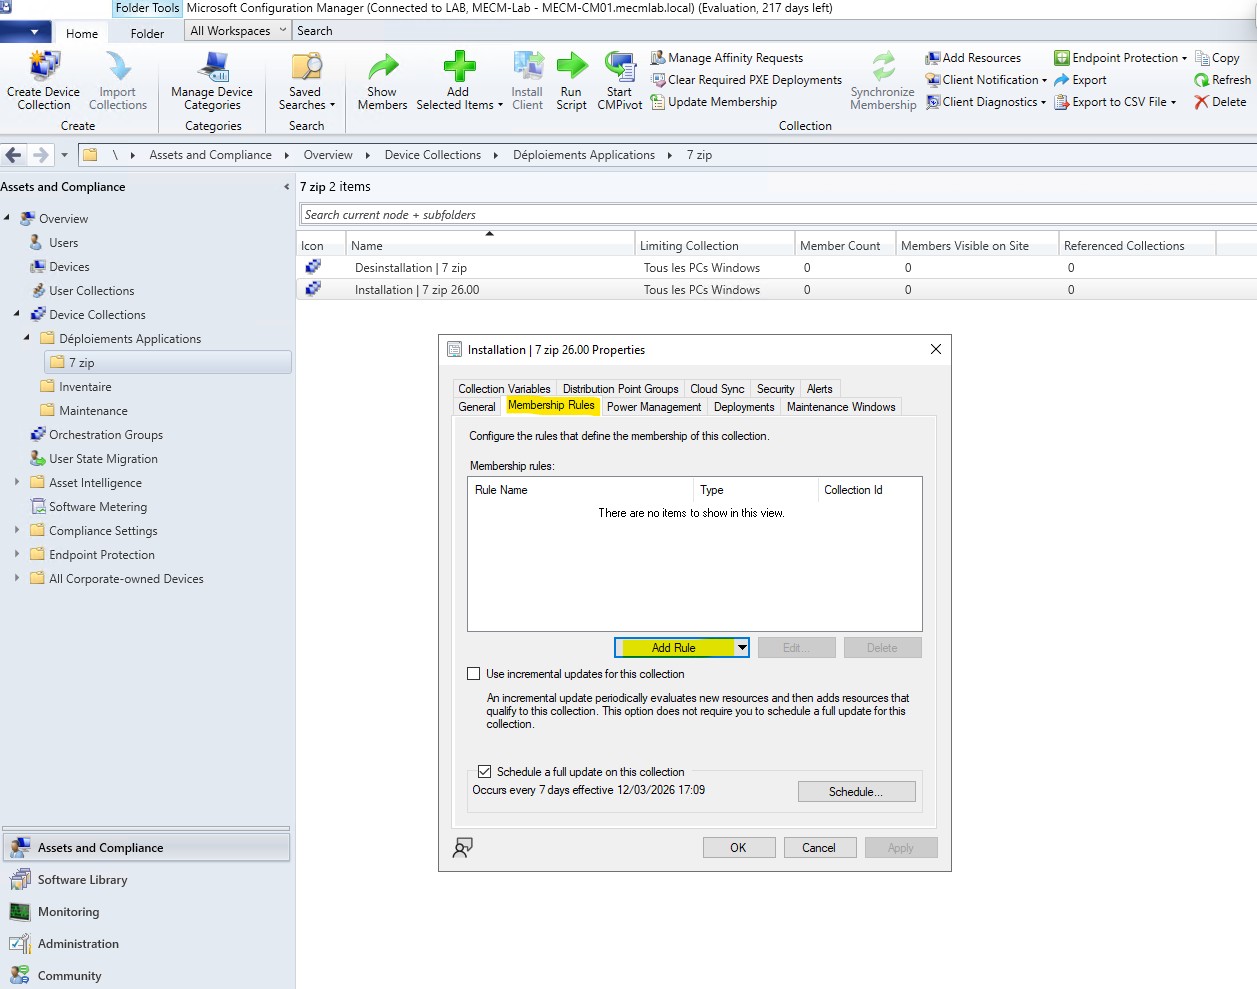Switch to the Membership Rules tab
The image size is (1257, 989).
552,406
